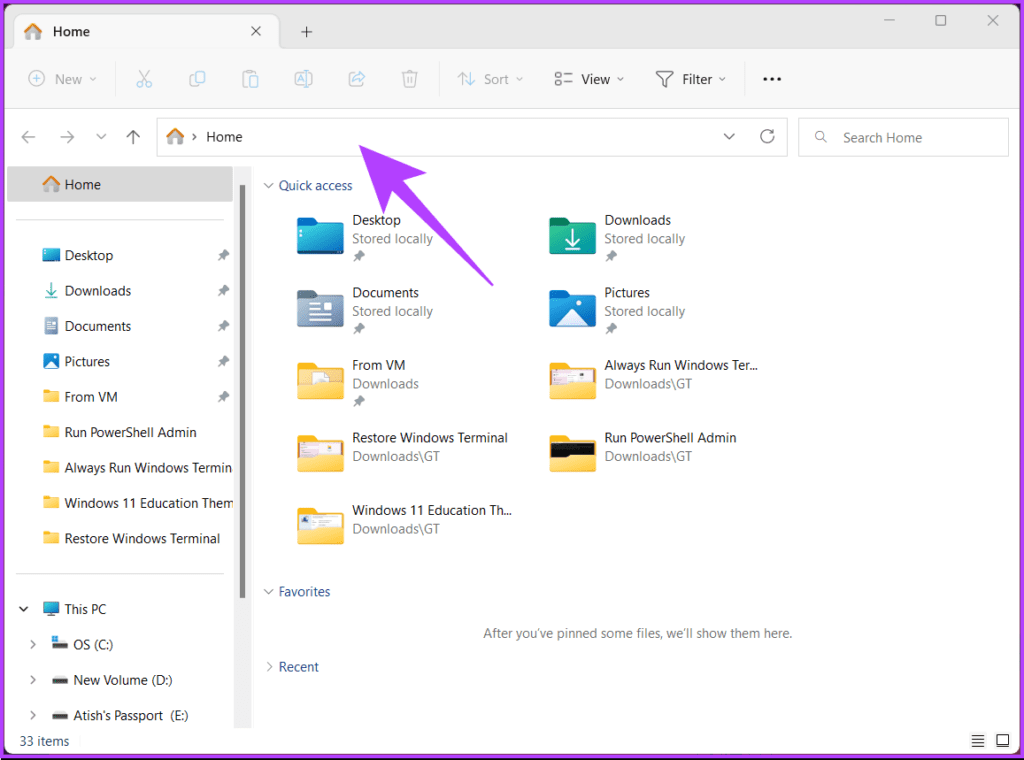Screen dimensions: 1024x760
Task: Switch to large thumbnails view in status bar
Action: [1002, 740]
